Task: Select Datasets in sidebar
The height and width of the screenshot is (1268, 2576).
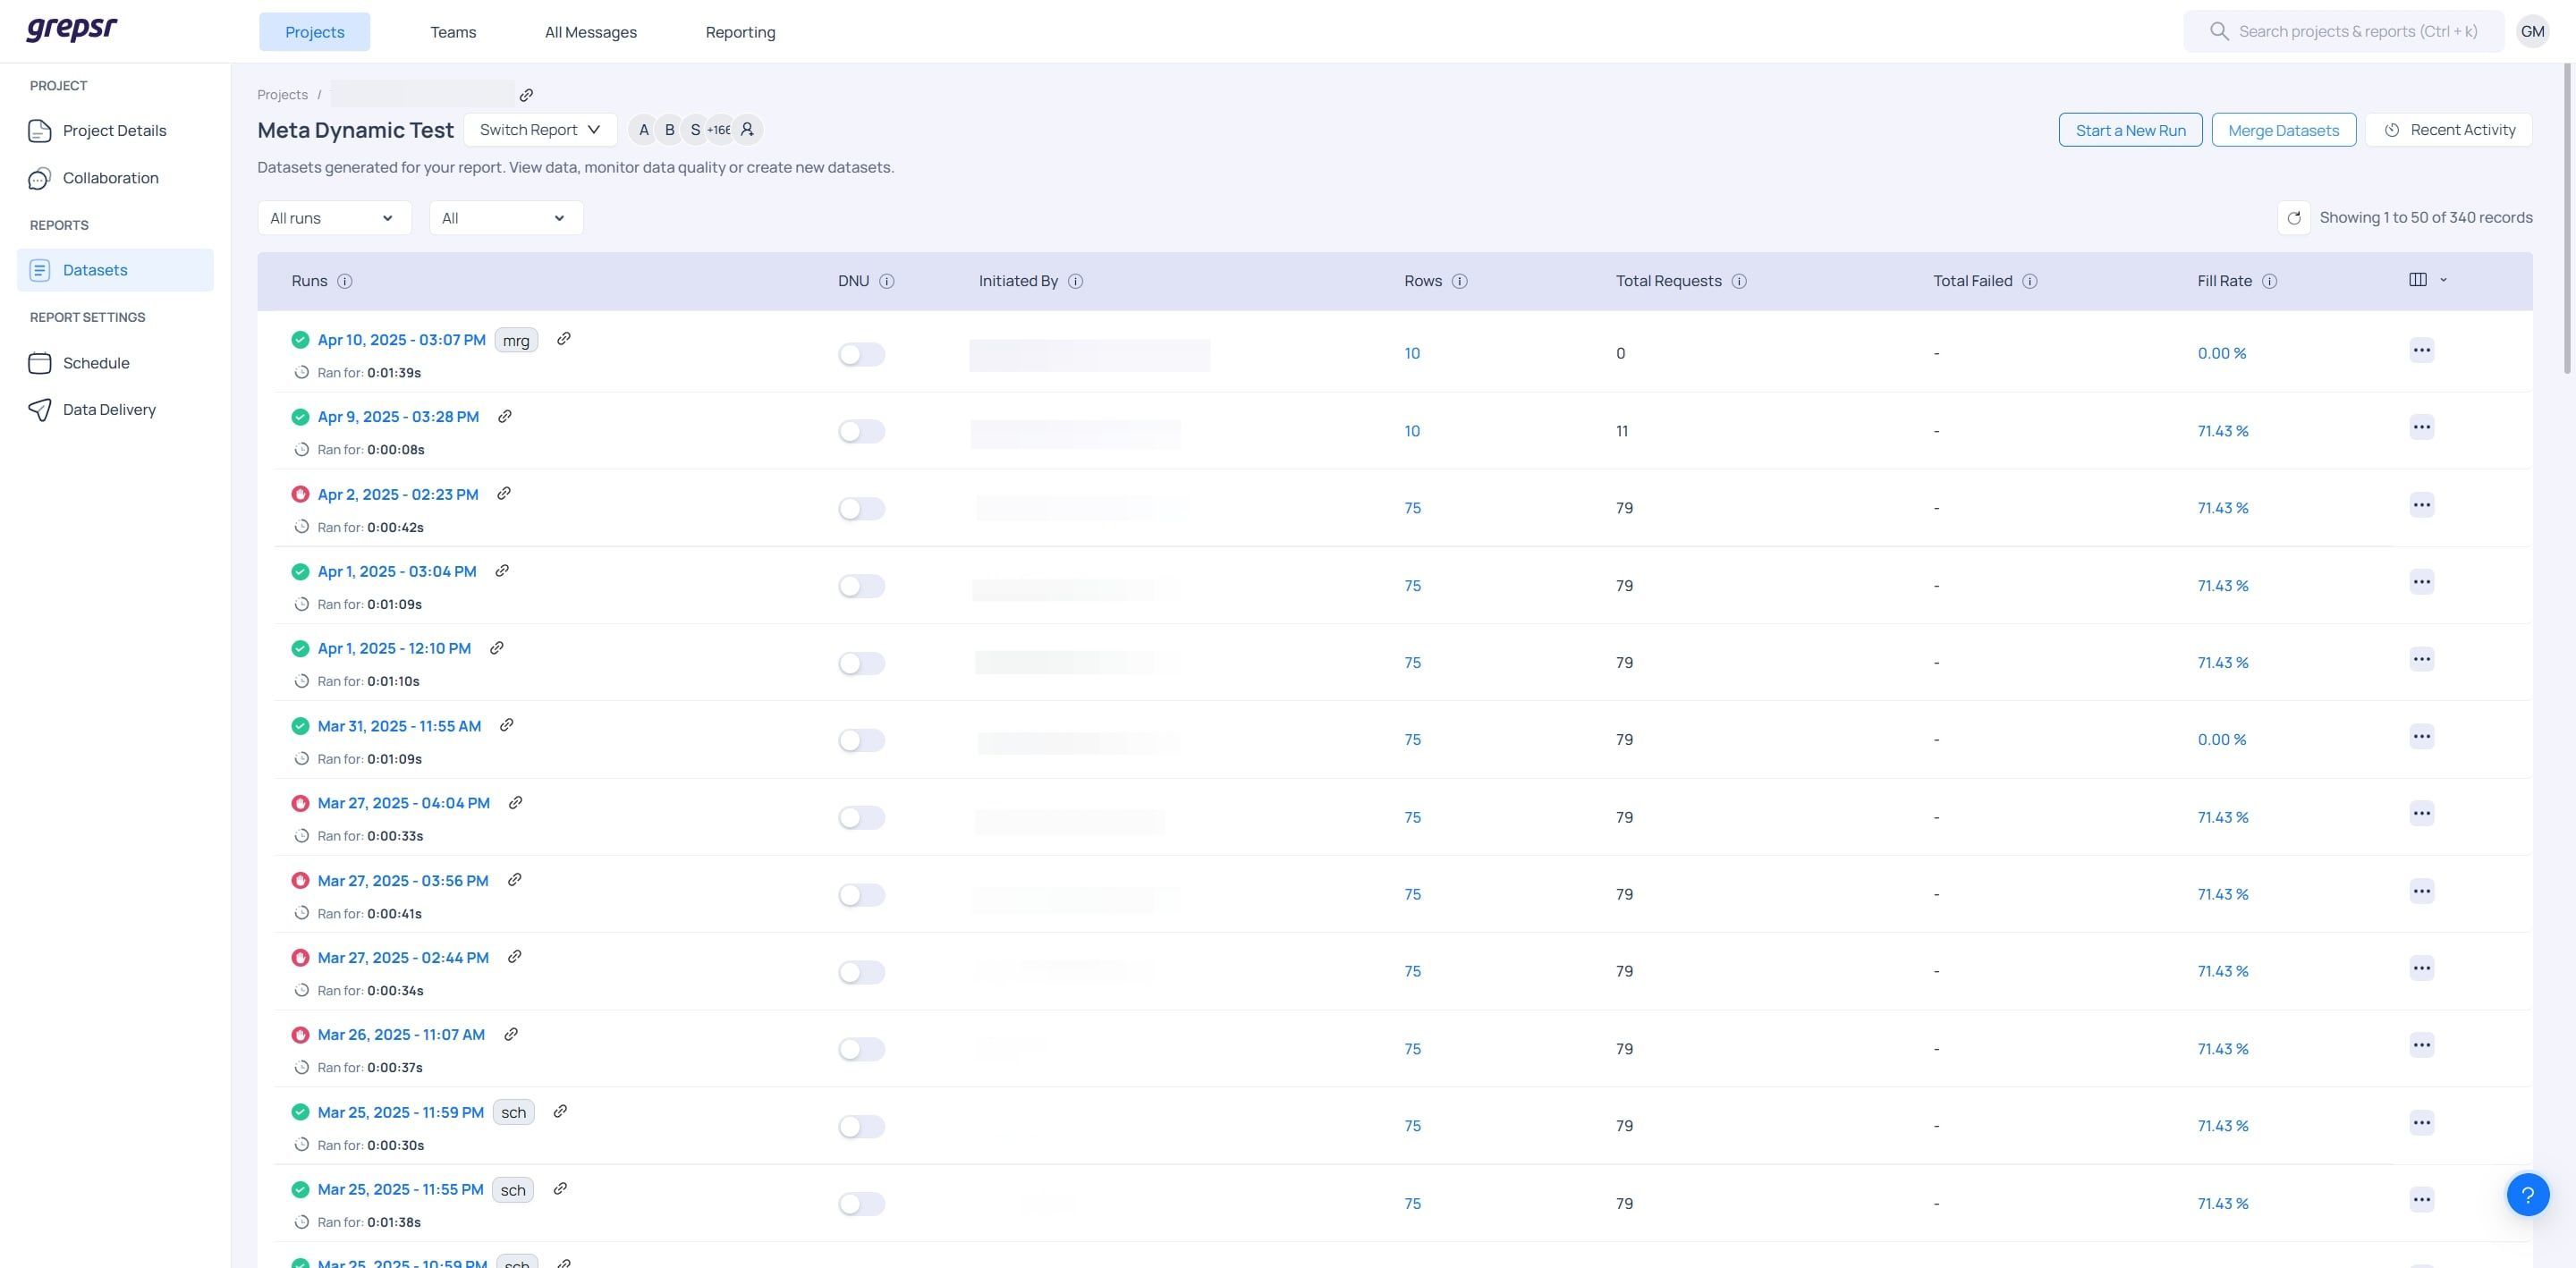Action: 115,270
